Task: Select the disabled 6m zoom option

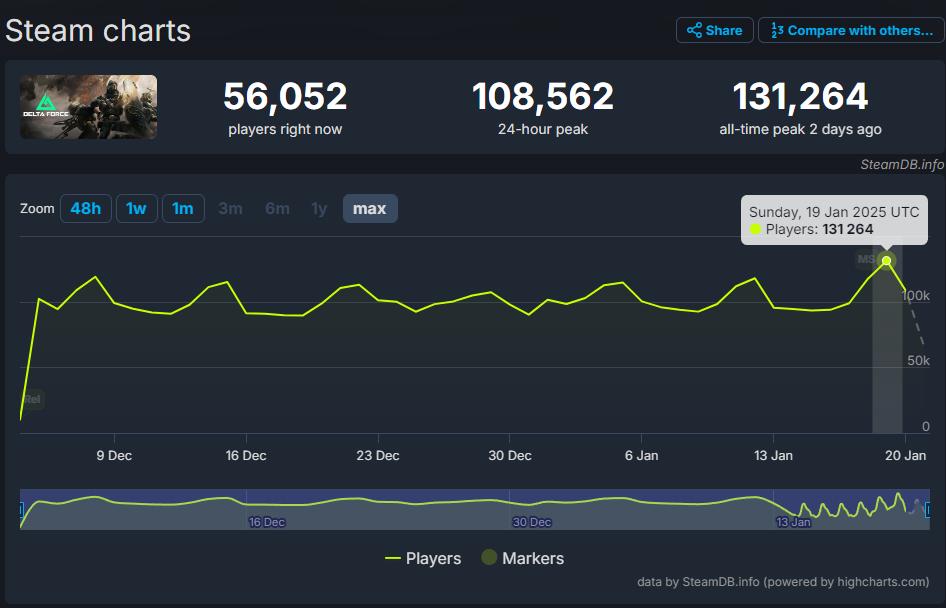Action: (277, 209)
